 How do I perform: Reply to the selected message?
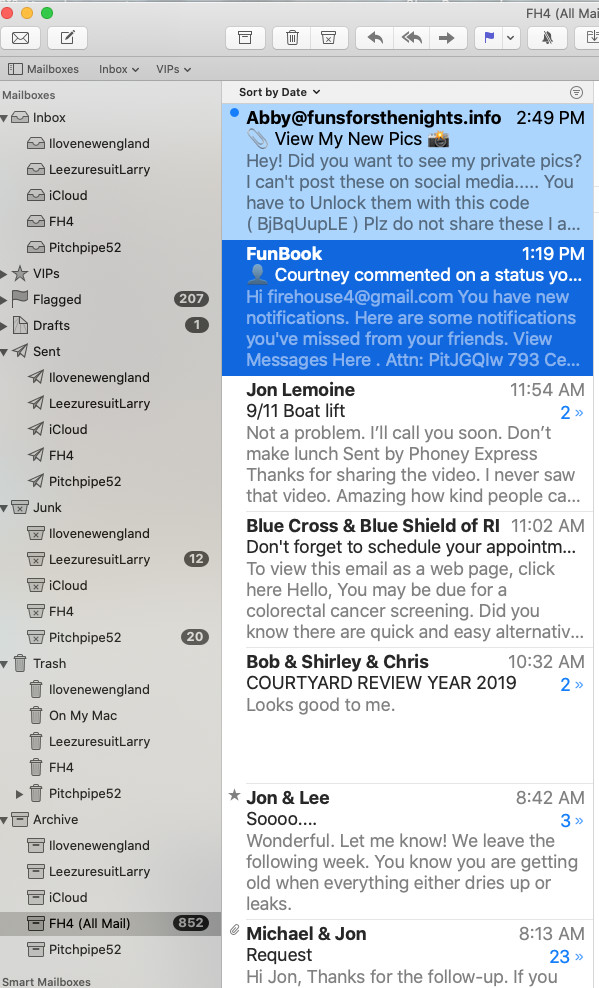tap(375, 38)
